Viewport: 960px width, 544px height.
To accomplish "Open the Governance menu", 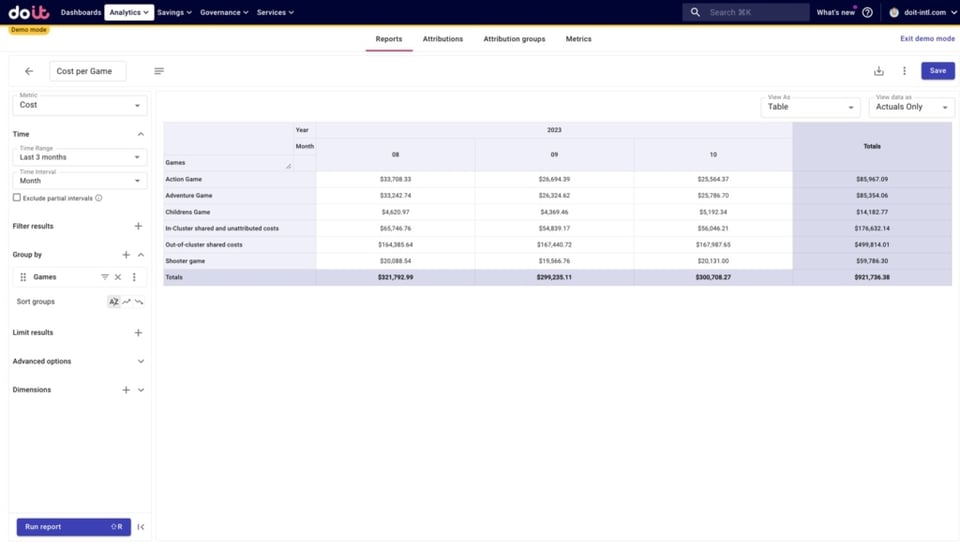I will pos(224,12).
